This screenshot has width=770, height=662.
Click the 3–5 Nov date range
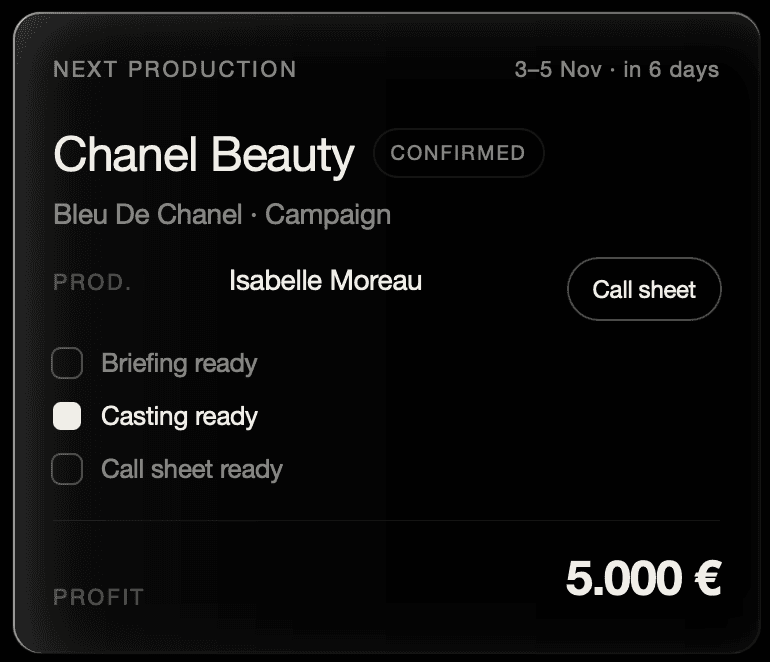point(558,69)
